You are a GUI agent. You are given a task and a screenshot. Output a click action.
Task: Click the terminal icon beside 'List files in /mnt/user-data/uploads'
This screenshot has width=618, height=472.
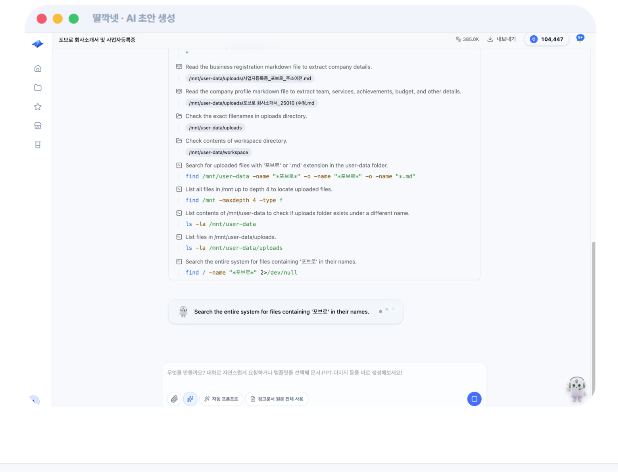coord(179,237)
